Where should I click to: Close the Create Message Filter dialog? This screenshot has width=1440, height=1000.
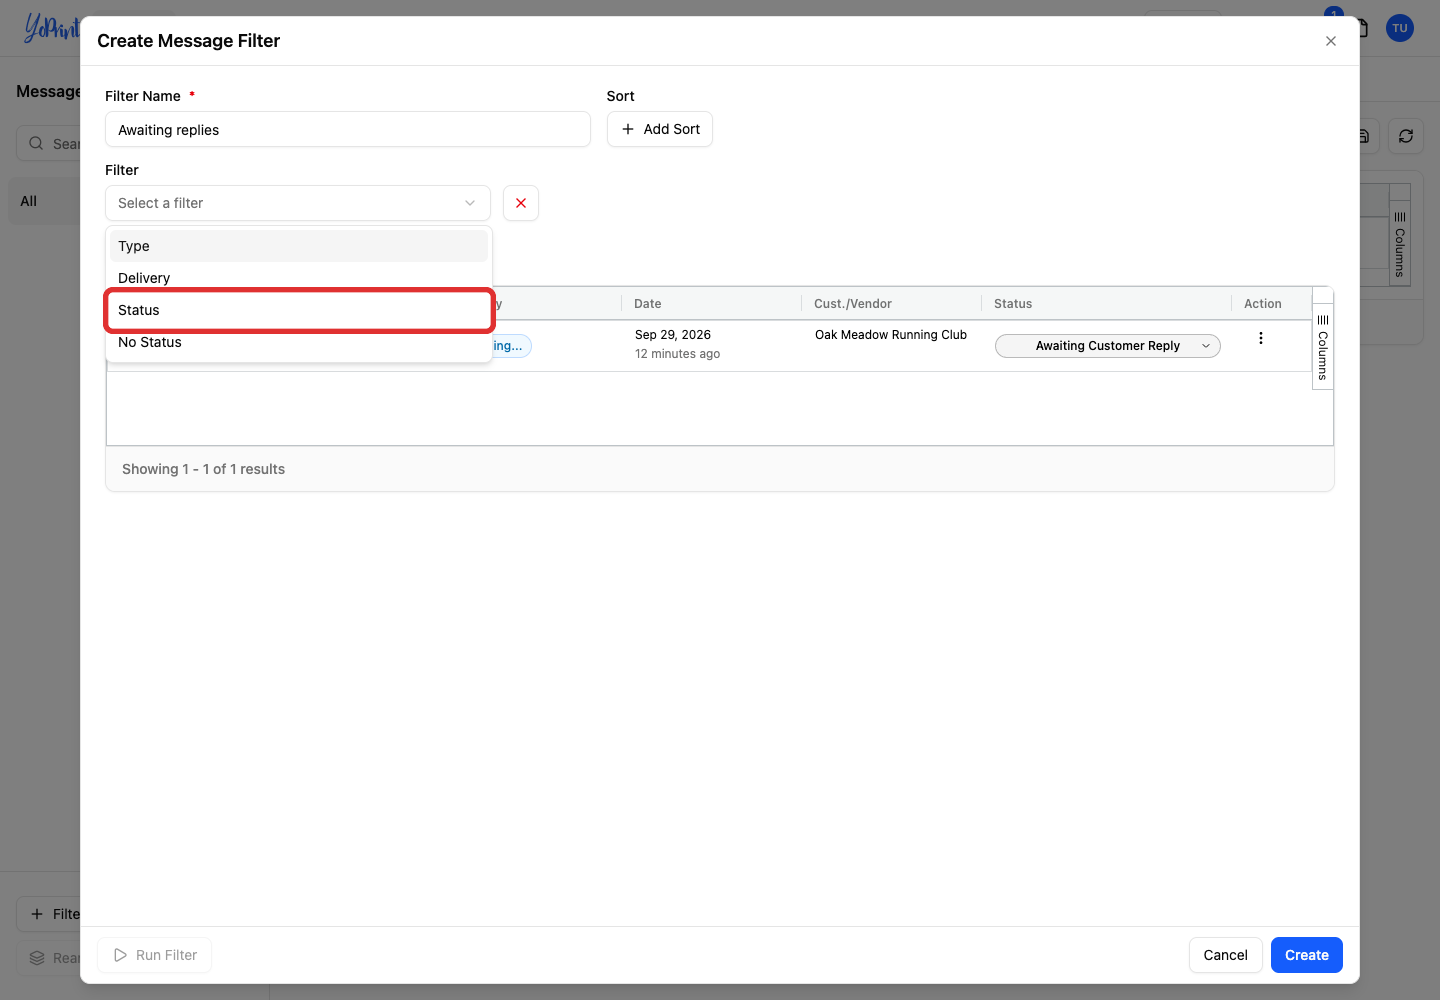[x=1331, y=41]
